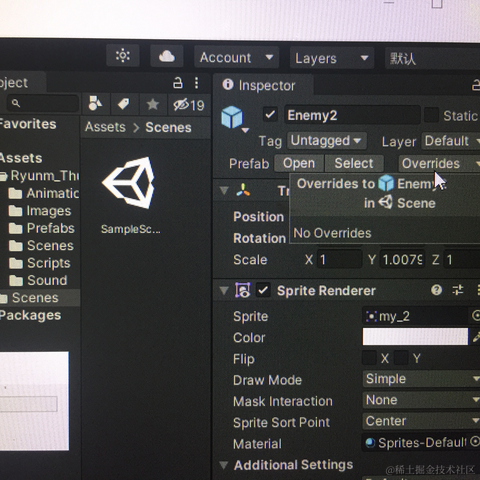Viewport: 480px width, 480px height.
Task: Open Sprite Renderer help icon
Action: [x=436, y=290]
